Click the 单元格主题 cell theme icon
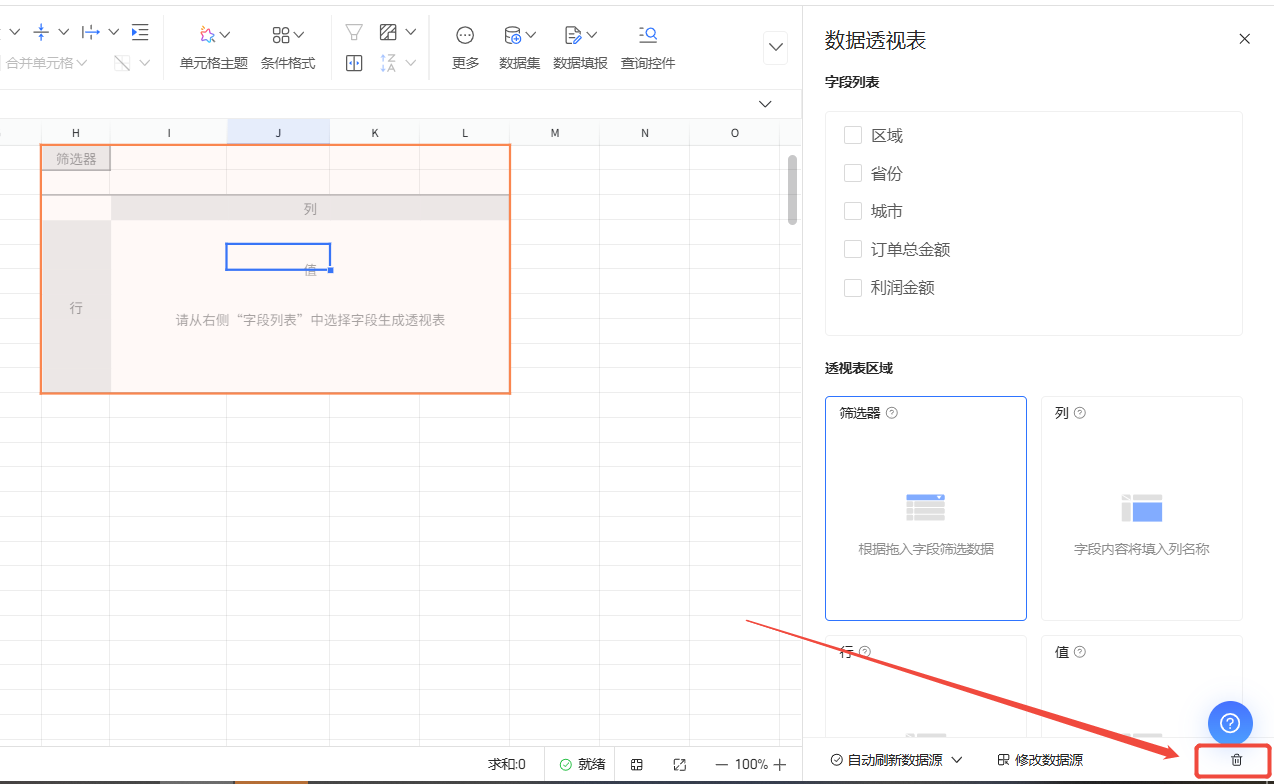This screenshot has width=1274, height=784. pos(207,35)
